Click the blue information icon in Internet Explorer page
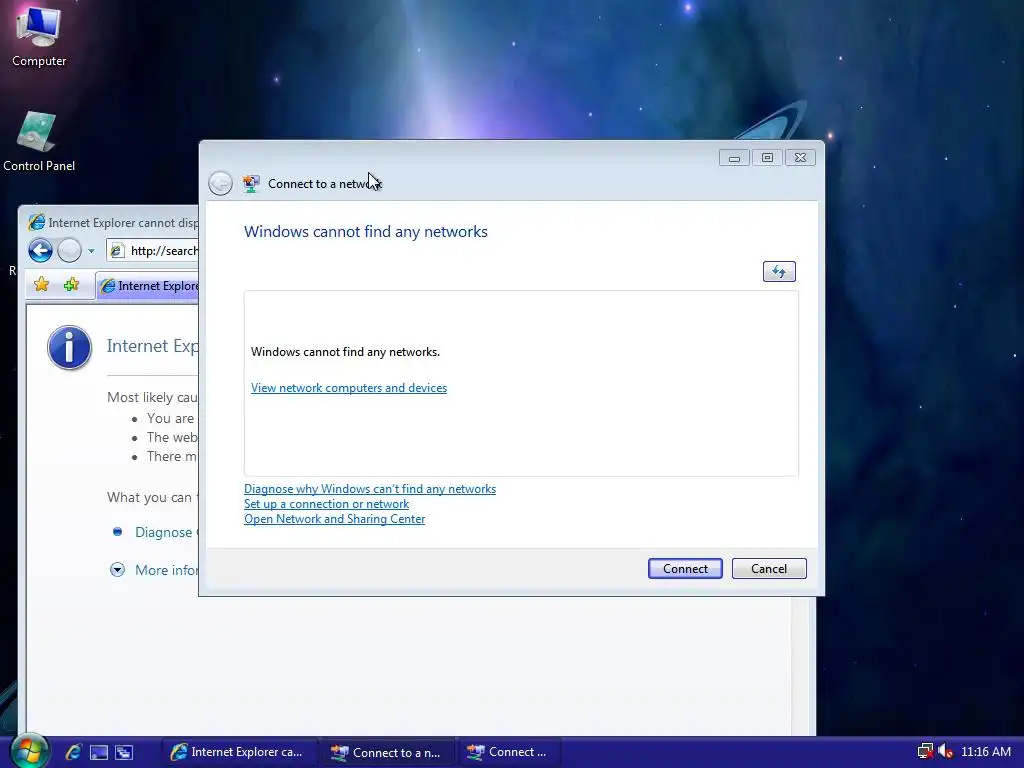This screenshot has height=768, width=1024. (69, 347)
